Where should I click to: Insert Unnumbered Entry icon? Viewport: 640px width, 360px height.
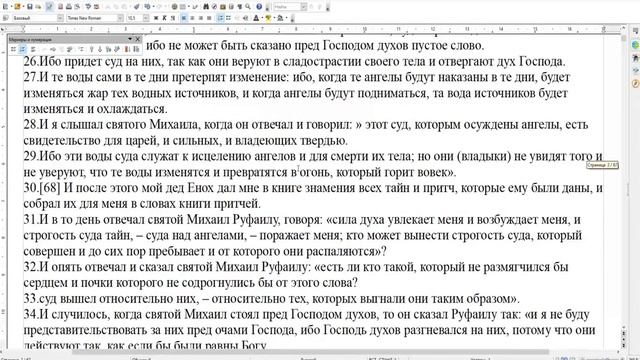point(82,49)
